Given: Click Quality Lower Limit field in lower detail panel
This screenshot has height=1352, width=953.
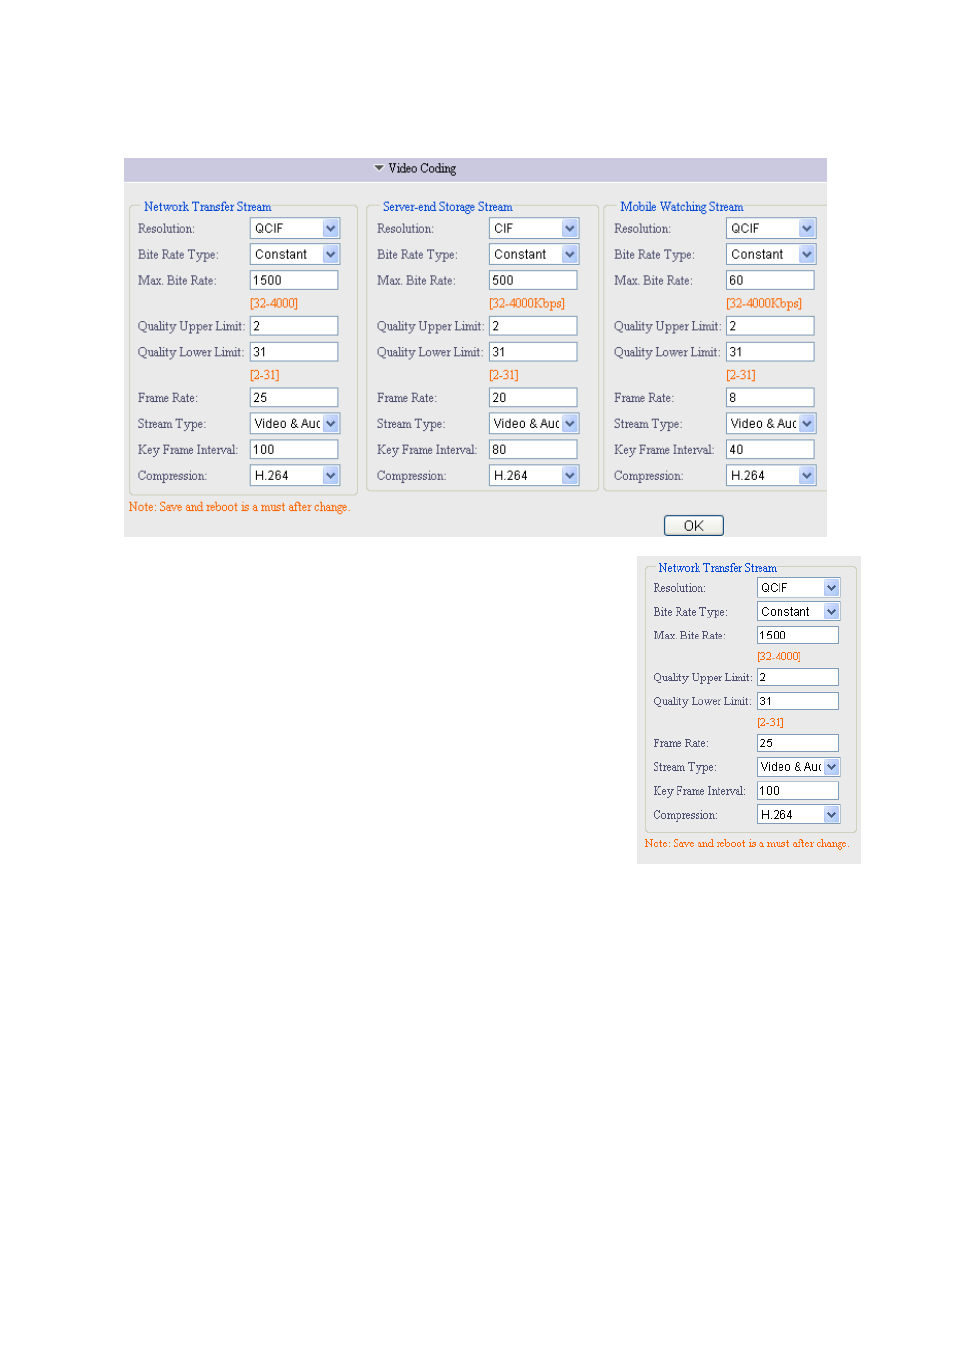Looking at the screenshot, I should point(798,702).
